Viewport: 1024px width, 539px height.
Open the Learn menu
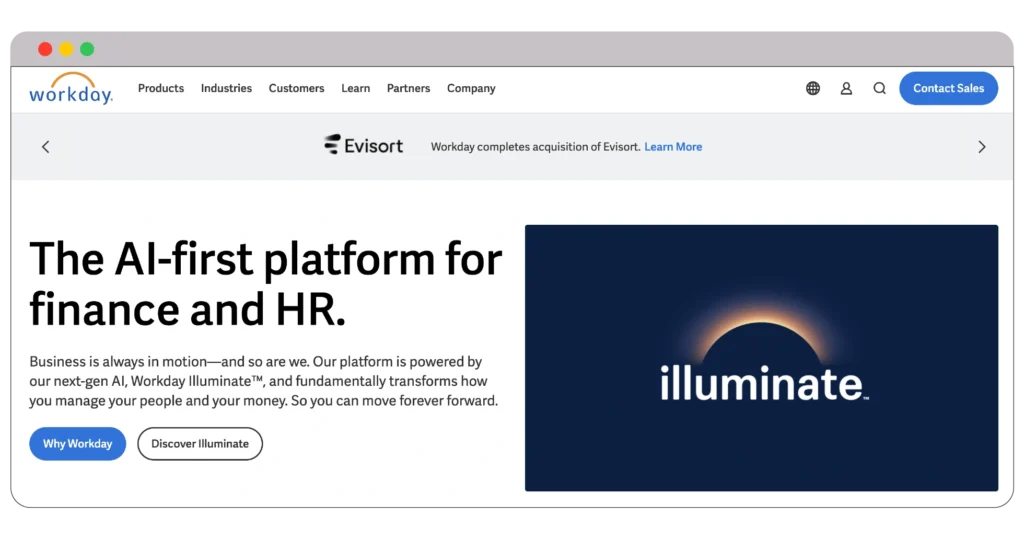[x=355, y=88]
